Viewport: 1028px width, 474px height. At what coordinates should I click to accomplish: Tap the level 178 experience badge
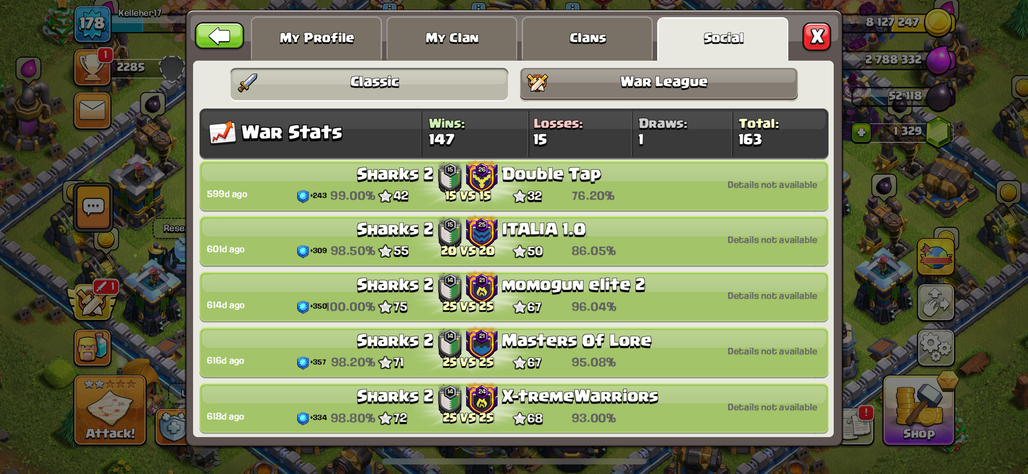(92, 24)
